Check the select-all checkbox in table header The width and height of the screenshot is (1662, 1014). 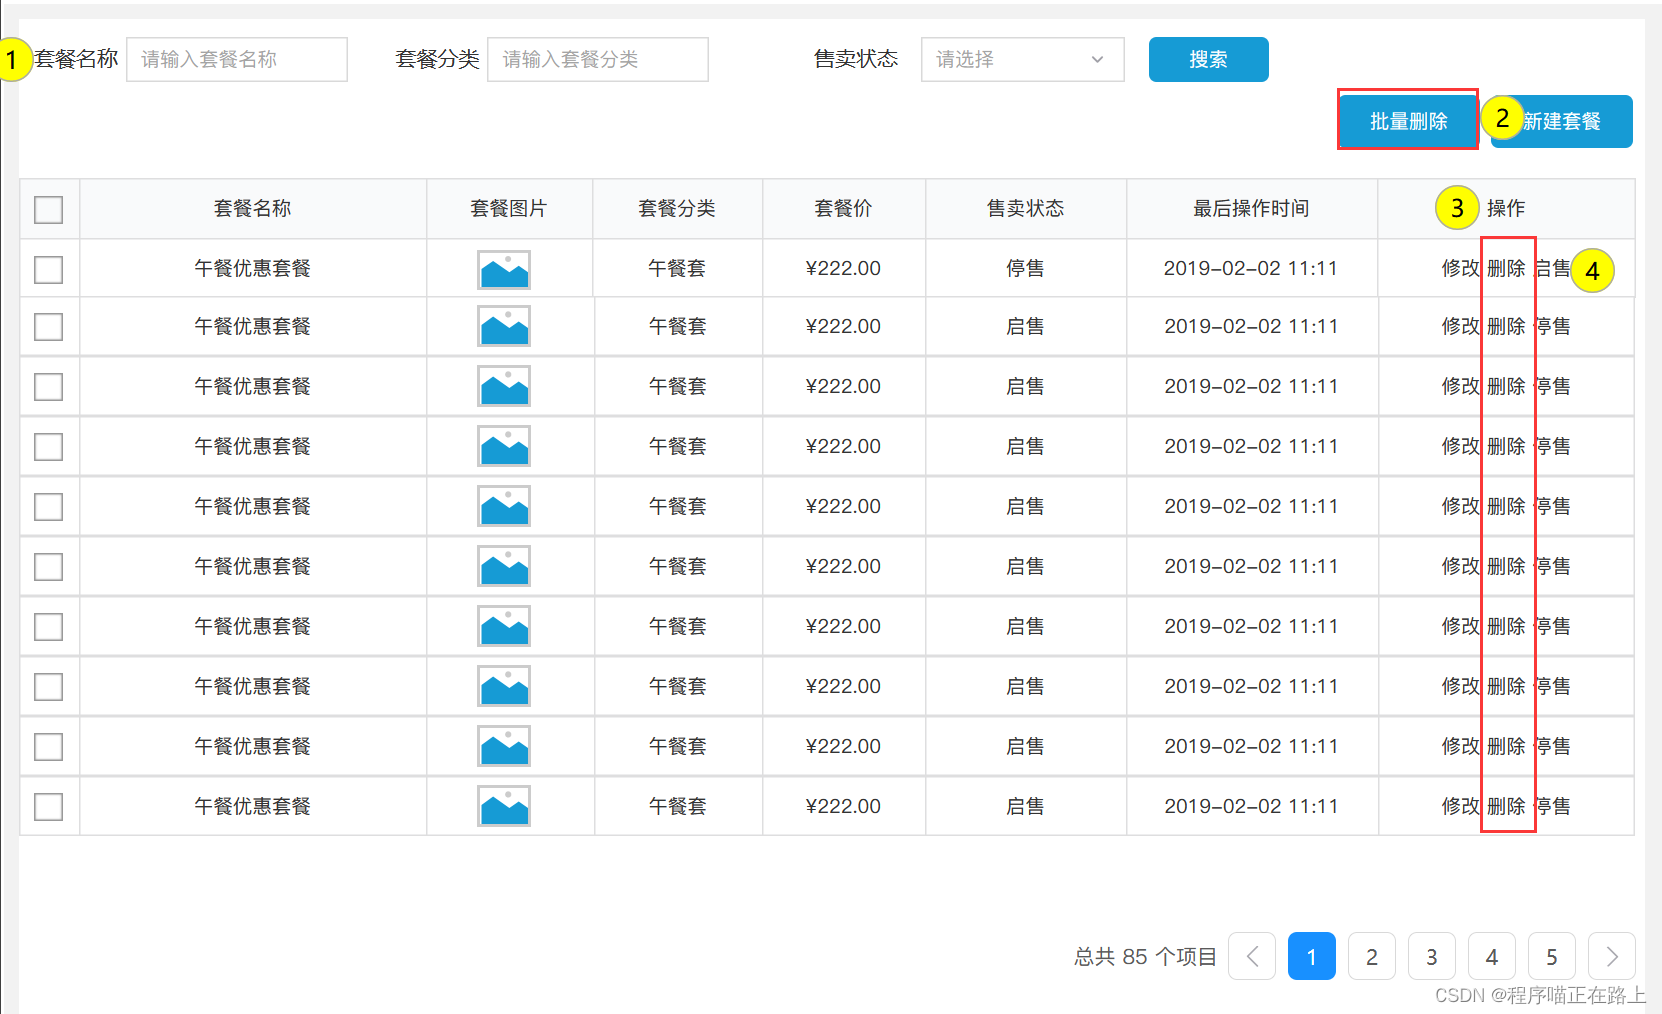coord(48,209)
